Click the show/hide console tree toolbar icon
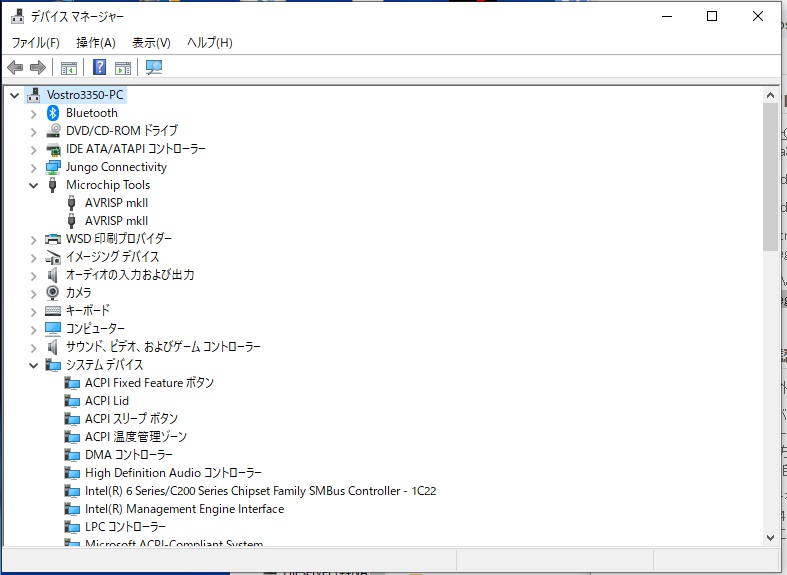The image size is (787, 575). click(x=69, y=67)
